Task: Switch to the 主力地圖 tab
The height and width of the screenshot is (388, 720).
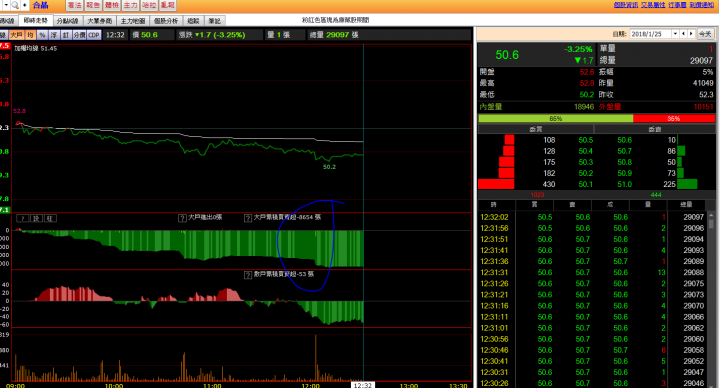Action: [133, 21]
